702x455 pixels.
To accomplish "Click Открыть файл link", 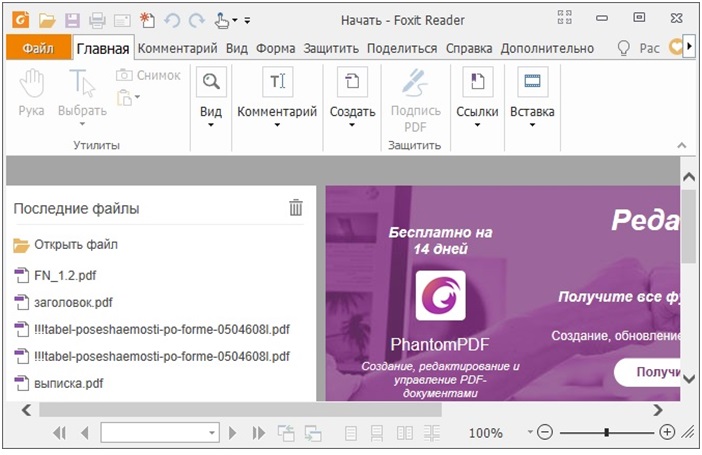I will (66, 245).
